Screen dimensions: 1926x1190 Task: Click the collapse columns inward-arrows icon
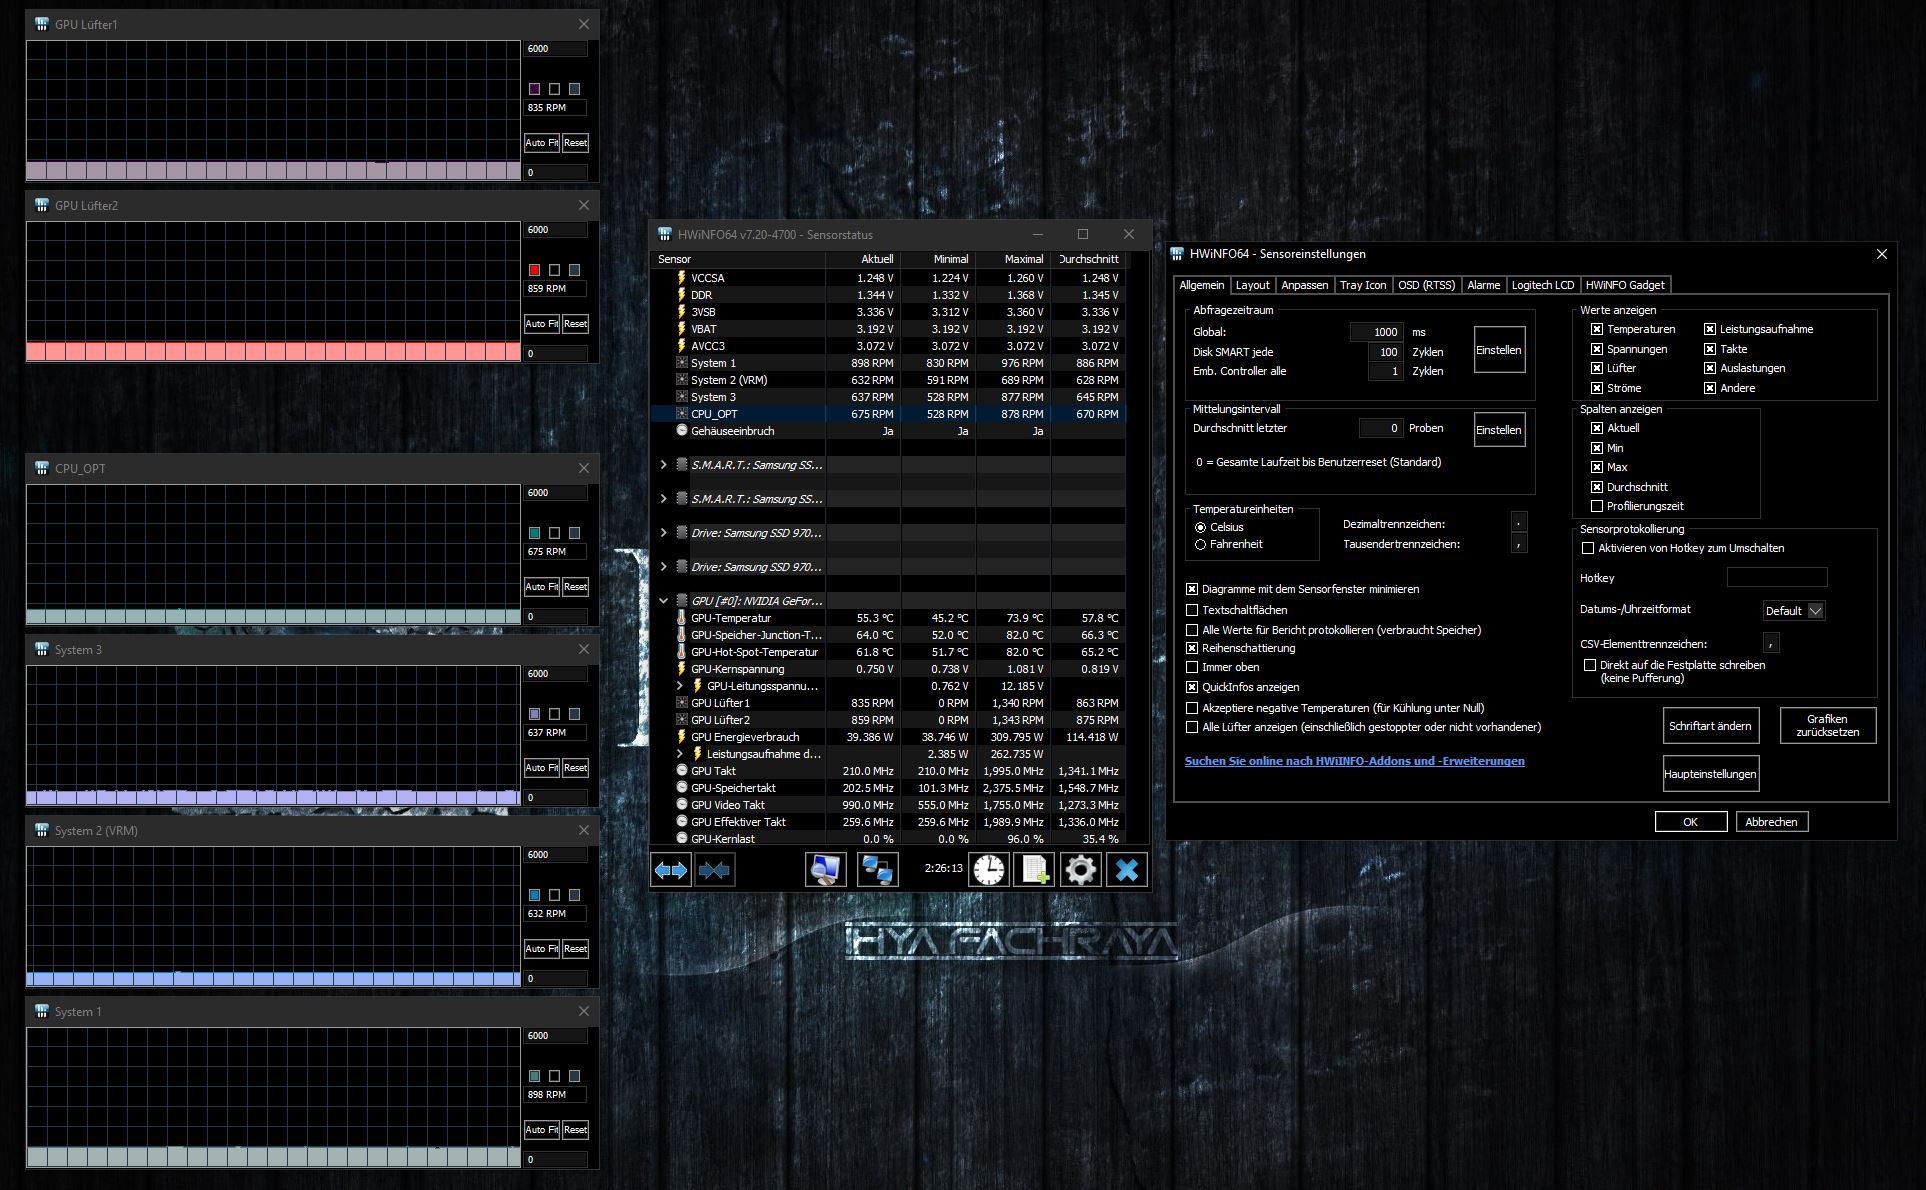pos(714,870)
